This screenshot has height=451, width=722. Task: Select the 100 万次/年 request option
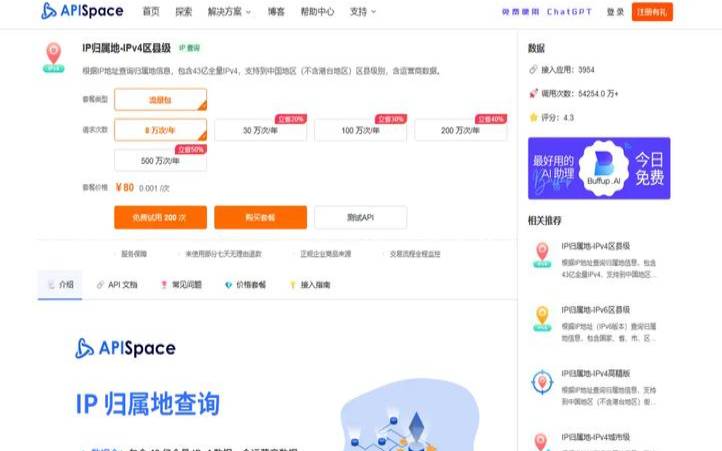[361, 130]
